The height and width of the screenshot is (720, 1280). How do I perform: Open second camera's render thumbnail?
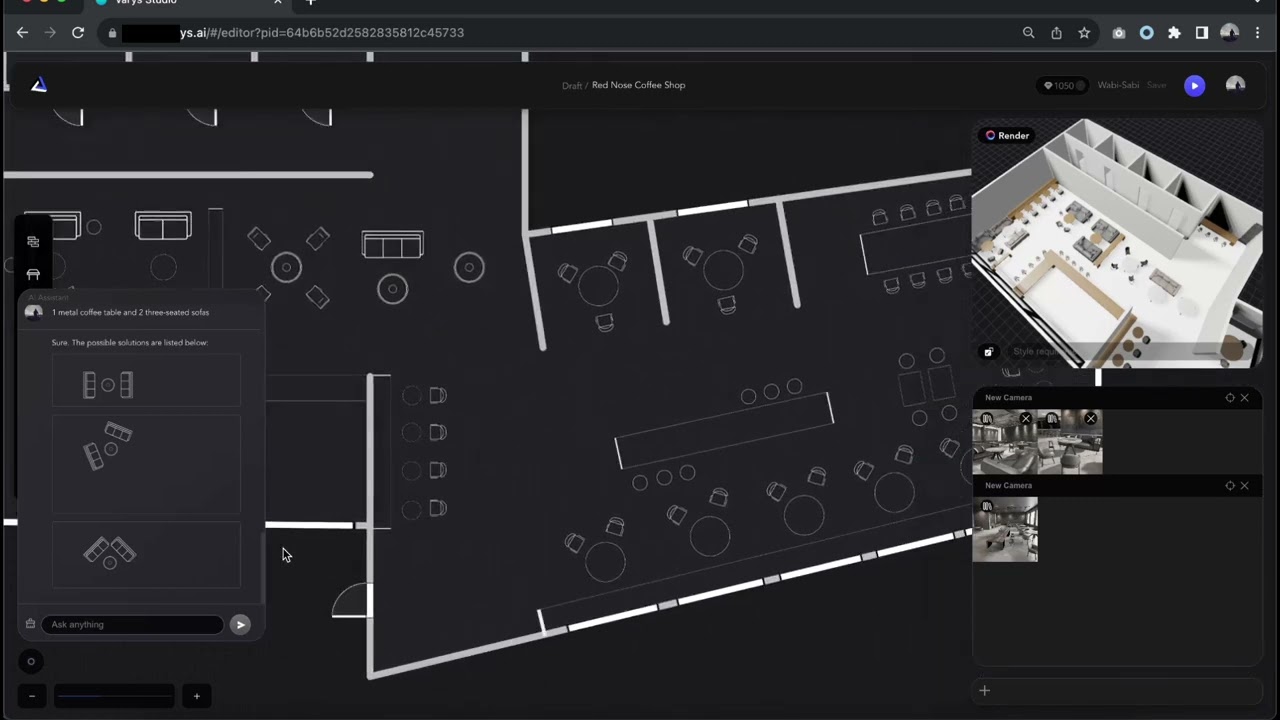point(1005,529)
